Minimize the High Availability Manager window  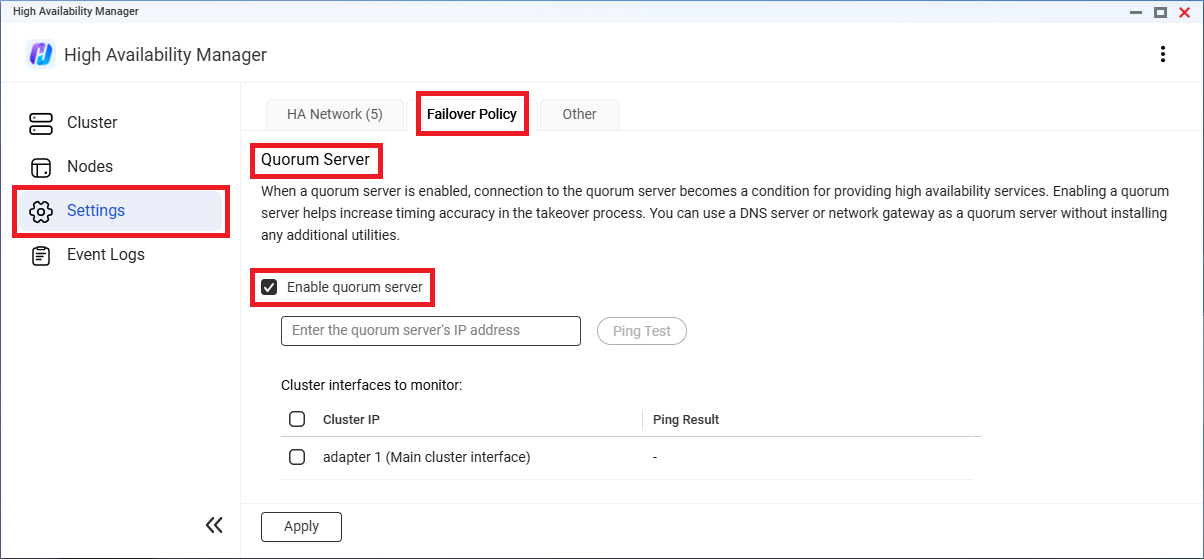click(1136, 12)
